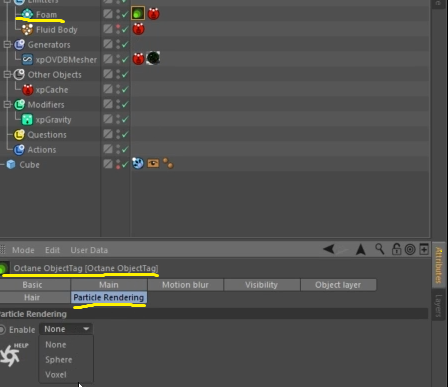
Task: Switch to the Motion blur tab
Action: [185, 285]
